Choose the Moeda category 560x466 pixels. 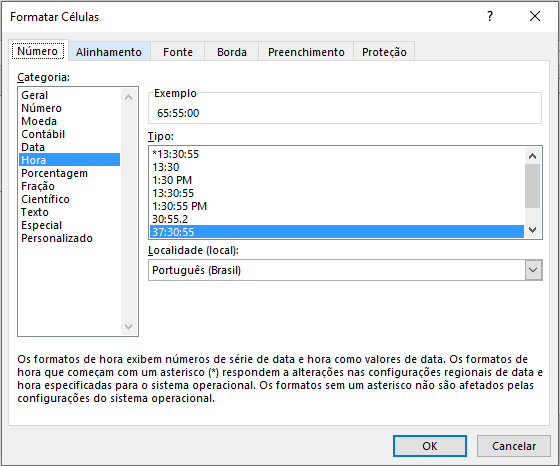pyautogui.click(x=69, y=121)
